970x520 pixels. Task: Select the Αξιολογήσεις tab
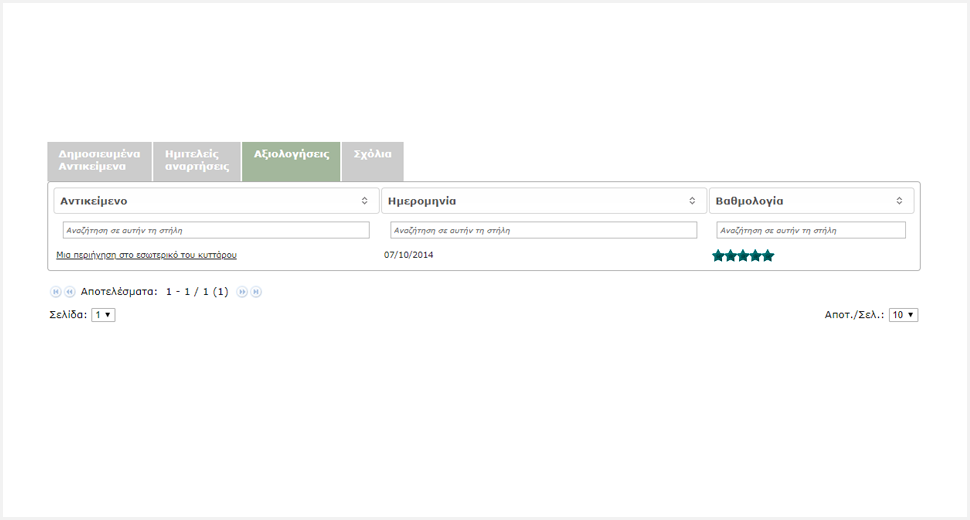pos(291,155)
